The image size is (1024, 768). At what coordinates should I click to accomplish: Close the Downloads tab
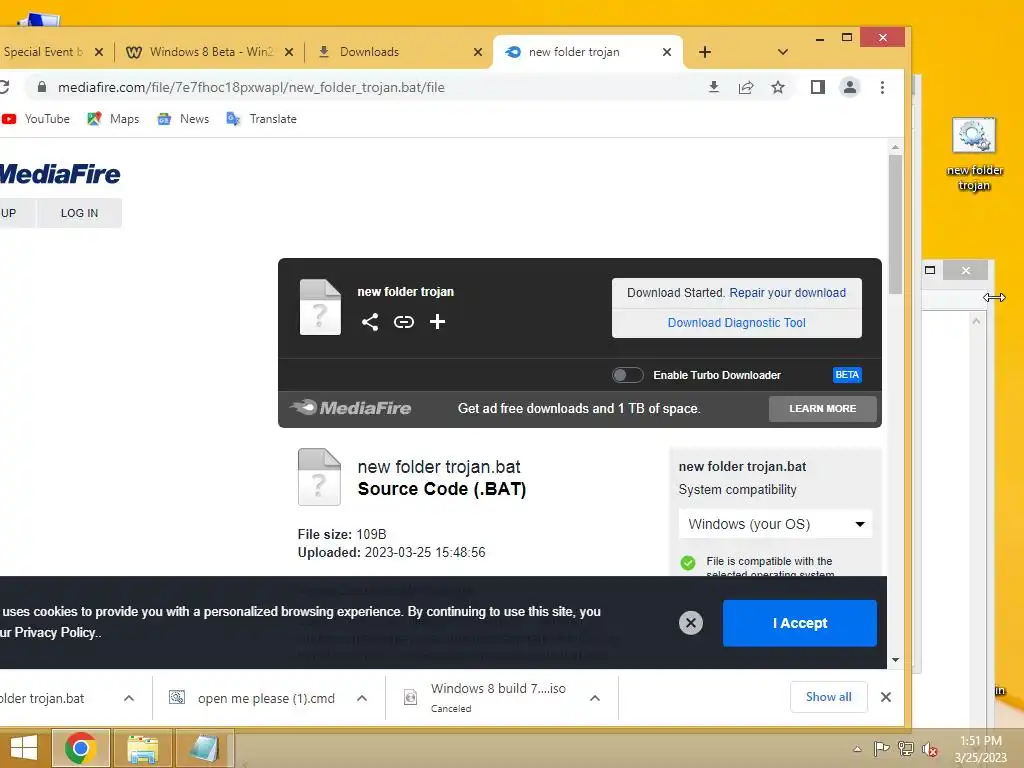[x=478, y=52]
